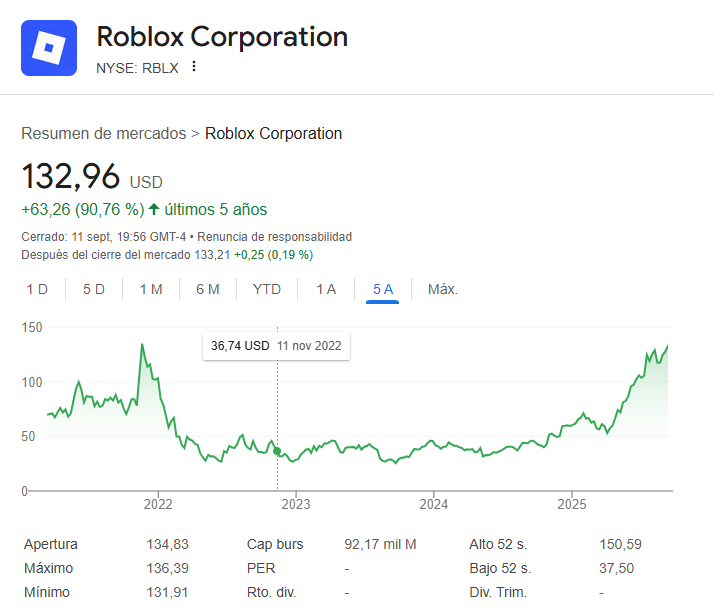Switch chart to 6 M range
The width and height of the screenshot is (714, 613).
208,289
